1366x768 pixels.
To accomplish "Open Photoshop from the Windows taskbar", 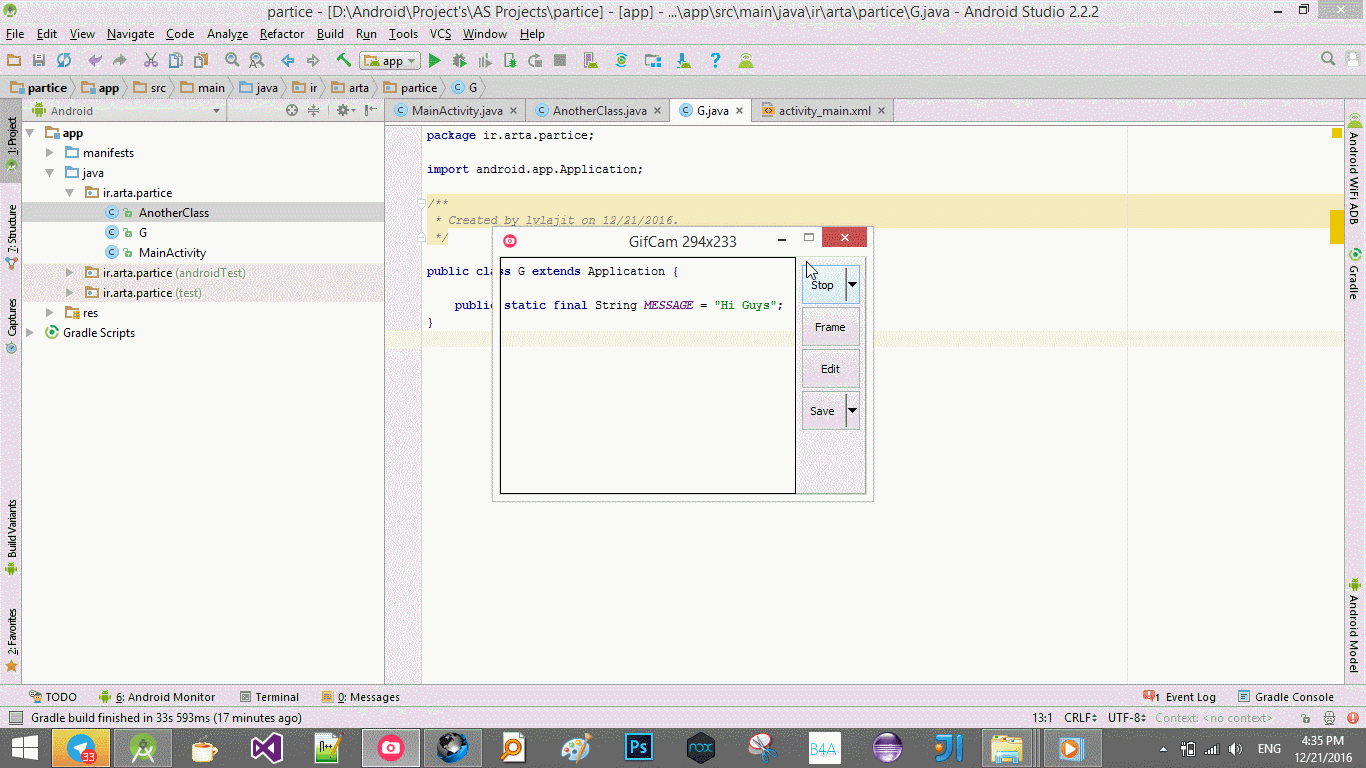I will tap(638, 747).
